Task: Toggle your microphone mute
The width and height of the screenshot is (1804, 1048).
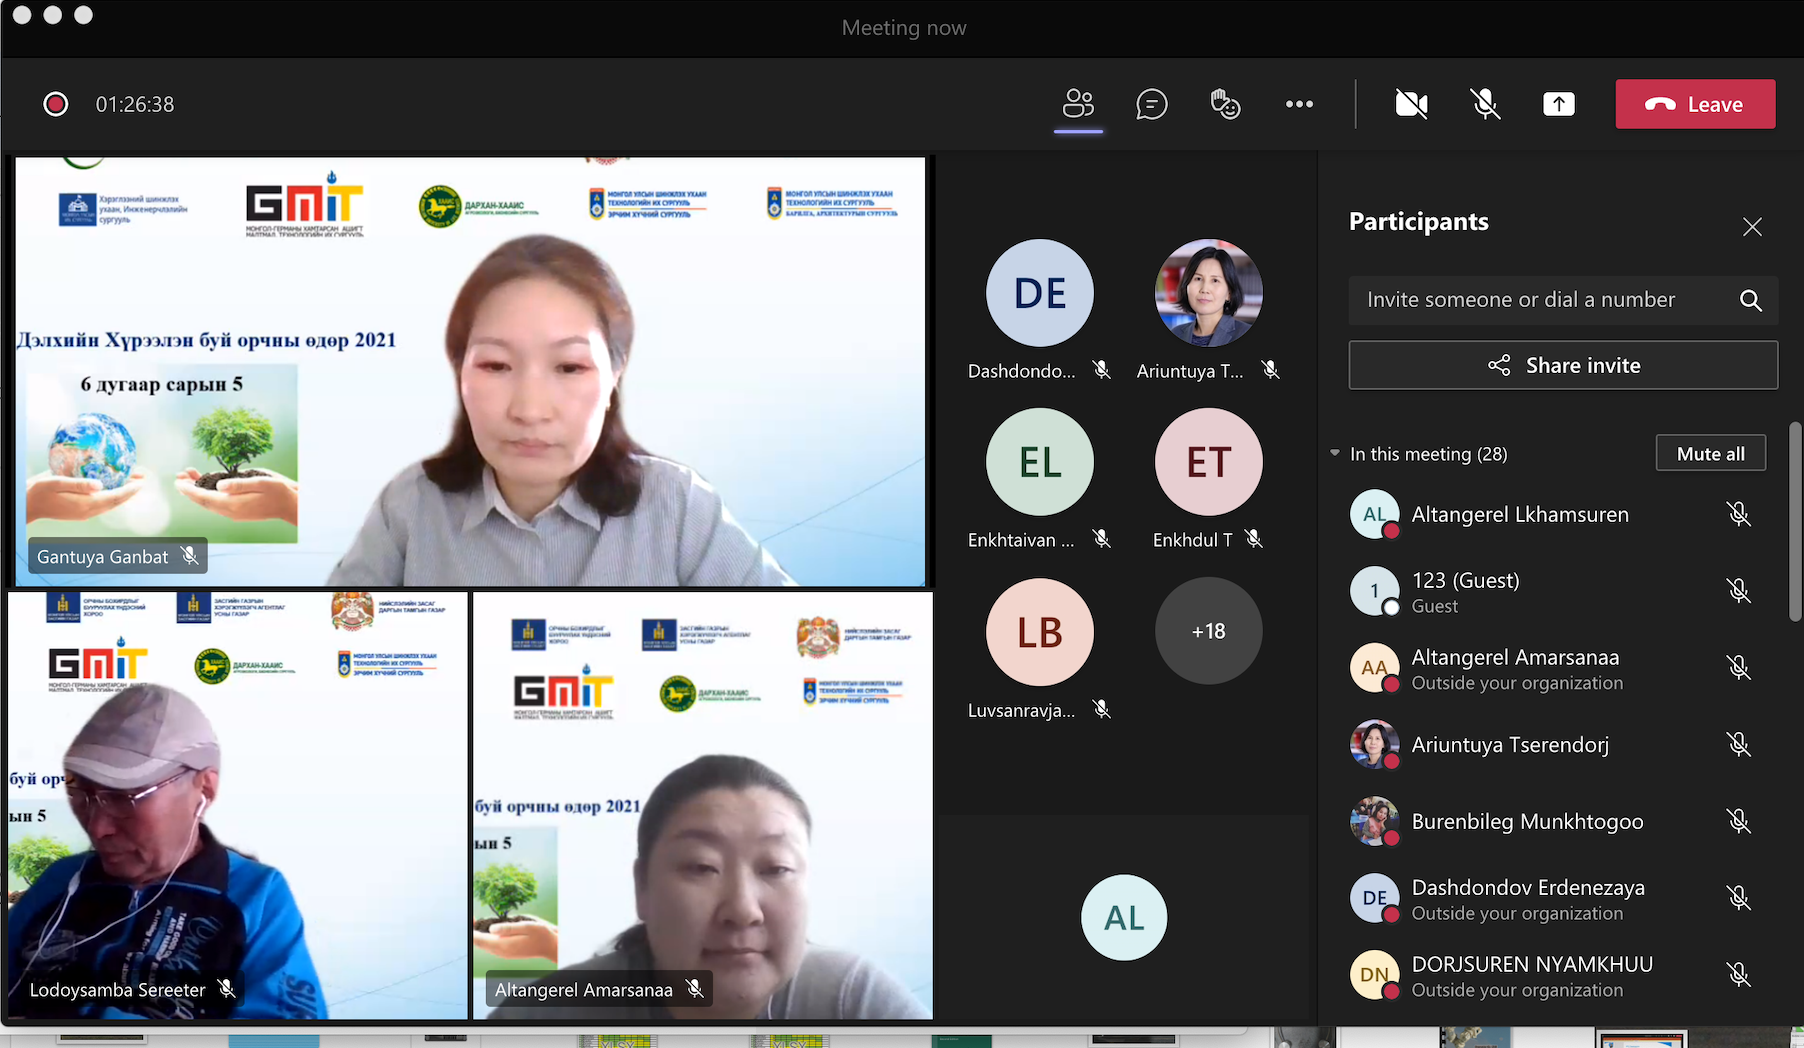Action: pyautogui.click(x=1485, y=104)
